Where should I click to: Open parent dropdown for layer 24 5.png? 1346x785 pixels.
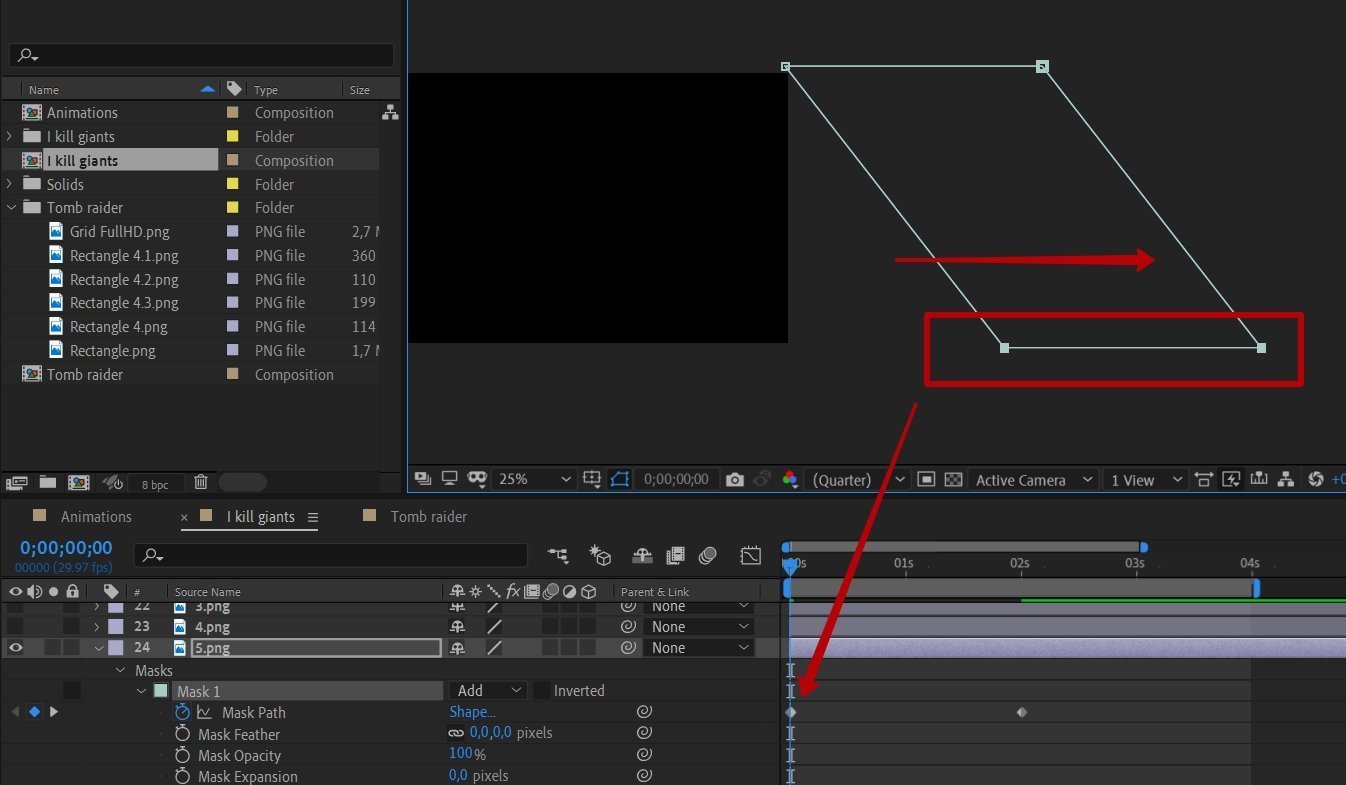(700, 648)
